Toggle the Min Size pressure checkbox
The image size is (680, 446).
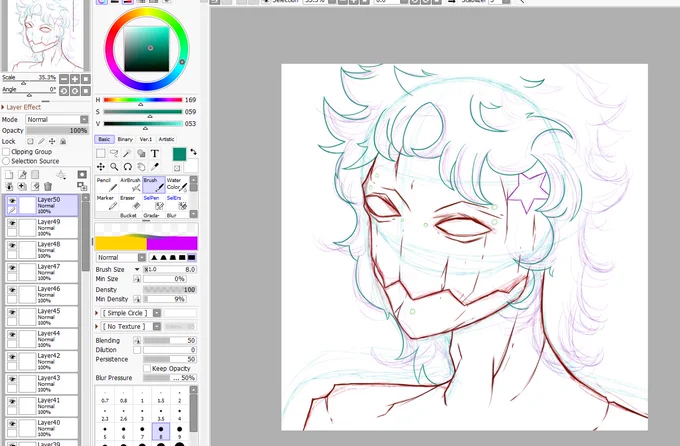[137, 279]
